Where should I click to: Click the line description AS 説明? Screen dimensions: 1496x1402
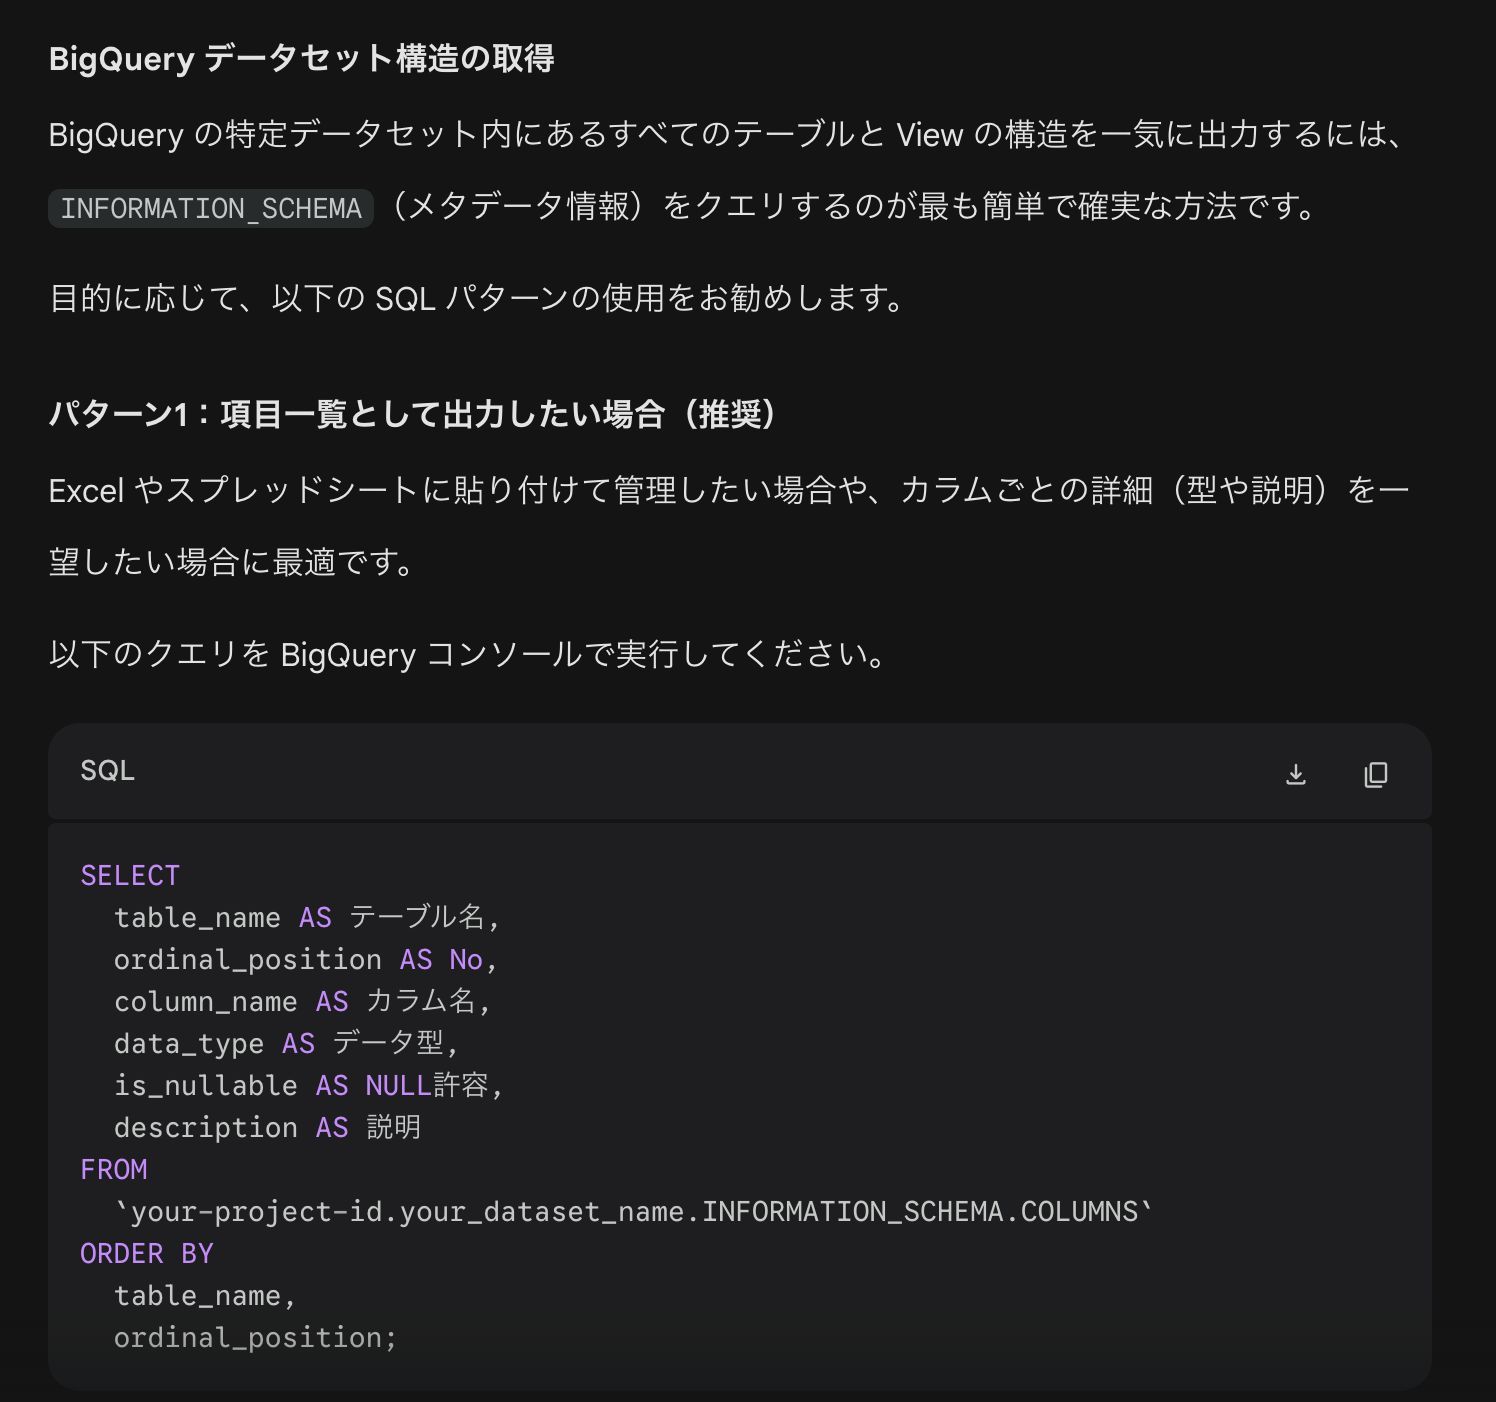click(267, 1128)
